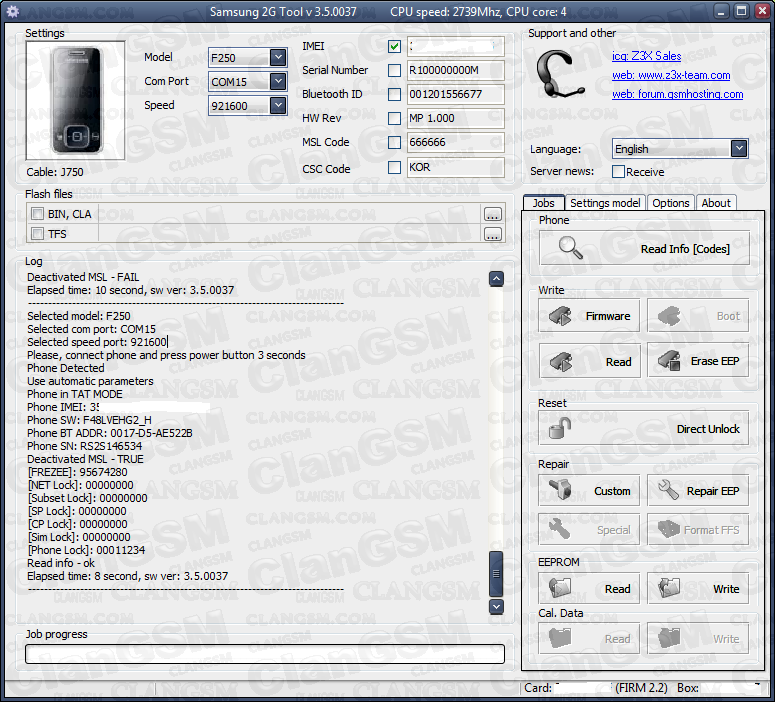Click the headset support icon

tap(560, 74)
